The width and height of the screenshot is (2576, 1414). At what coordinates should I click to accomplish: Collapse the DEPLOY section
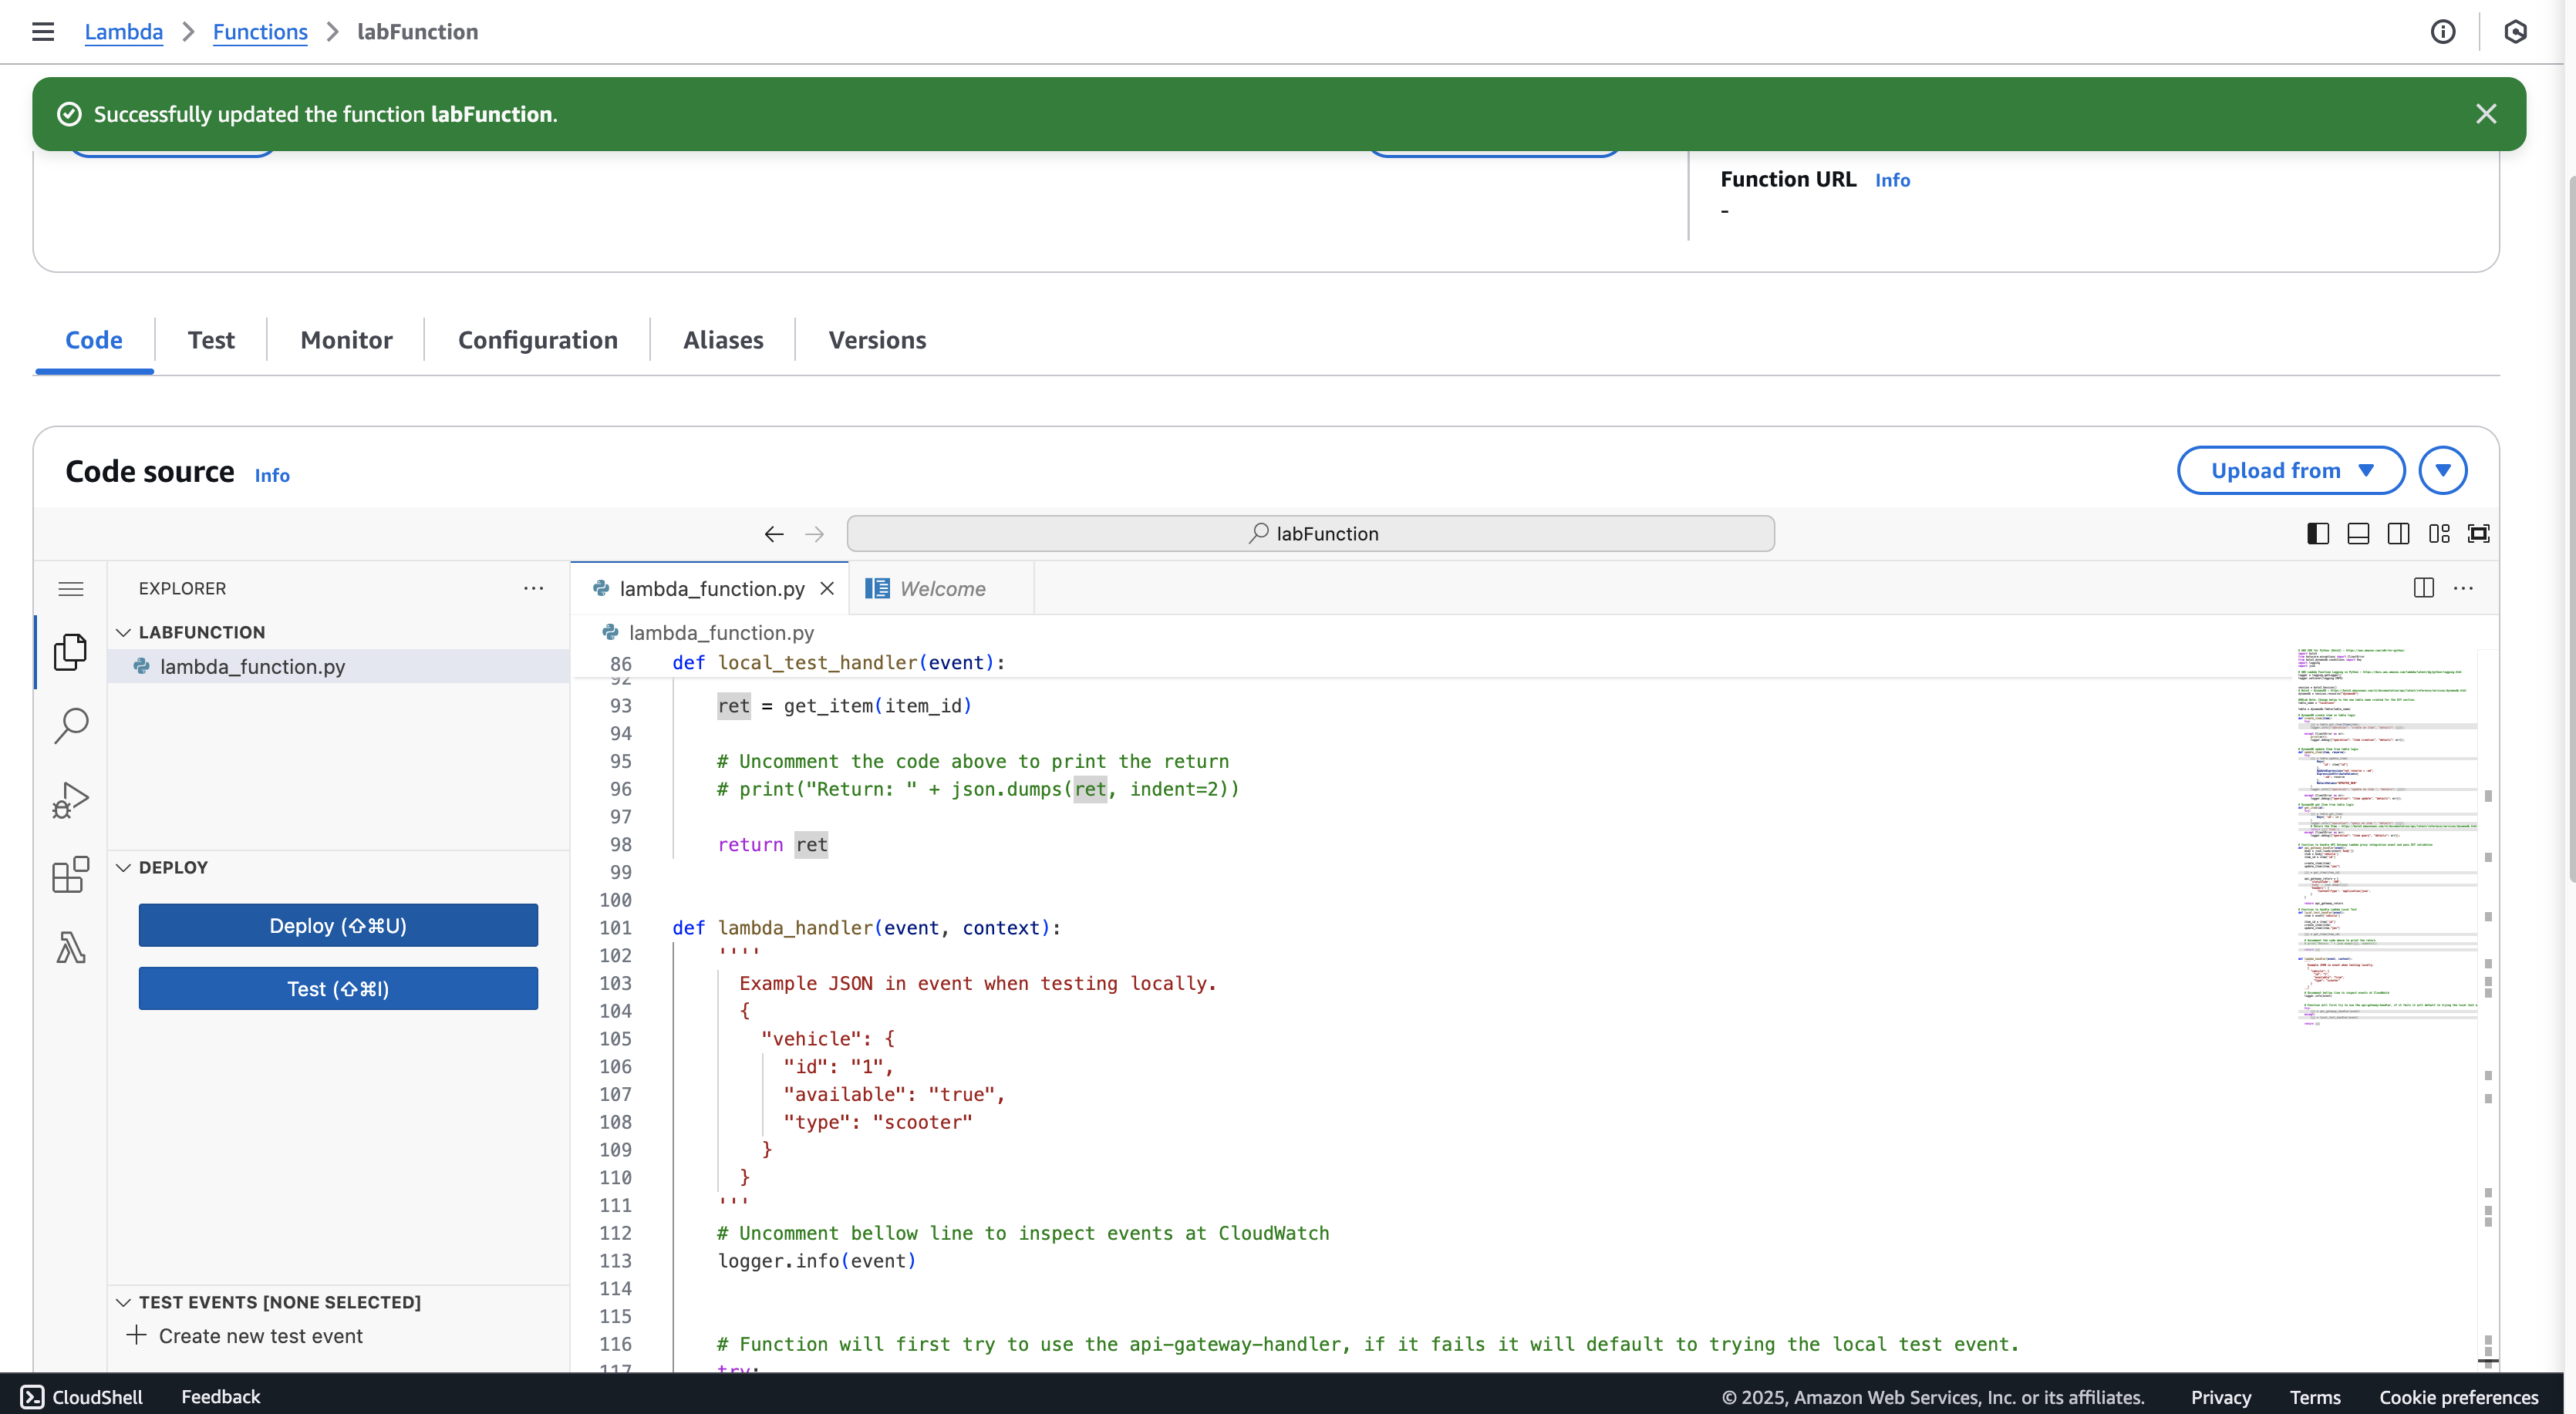(123, 867)
